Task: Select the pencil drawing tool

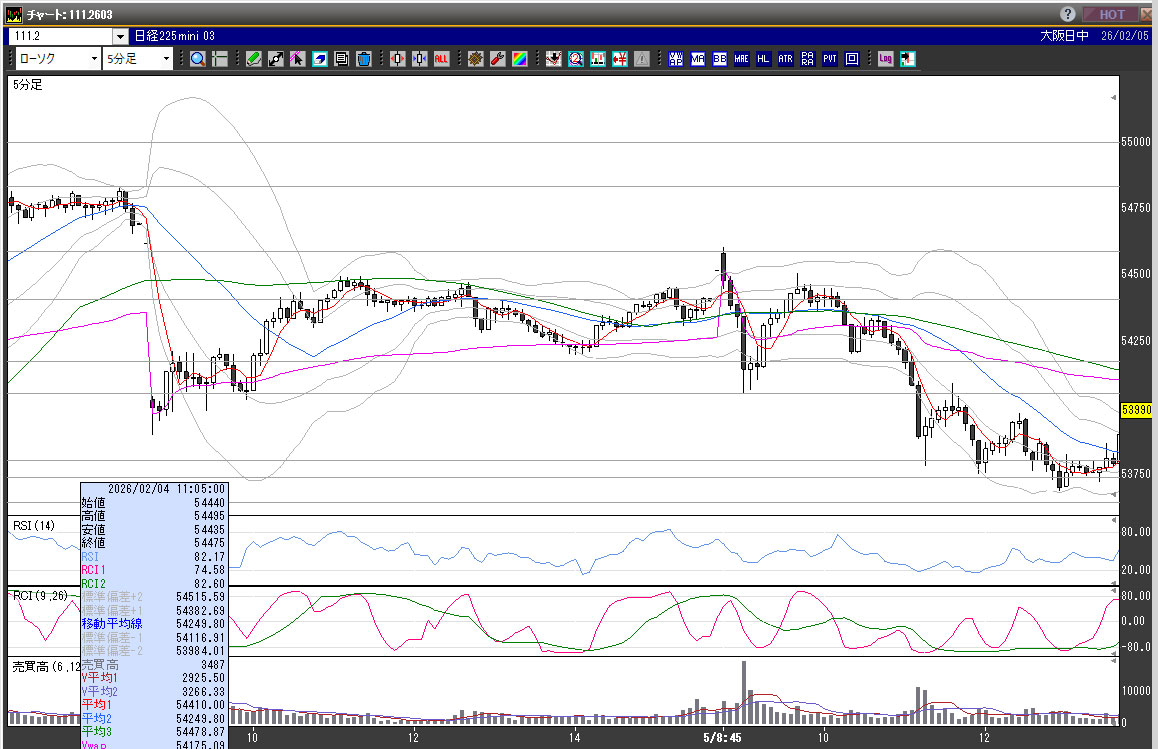Action: (254, 59)
